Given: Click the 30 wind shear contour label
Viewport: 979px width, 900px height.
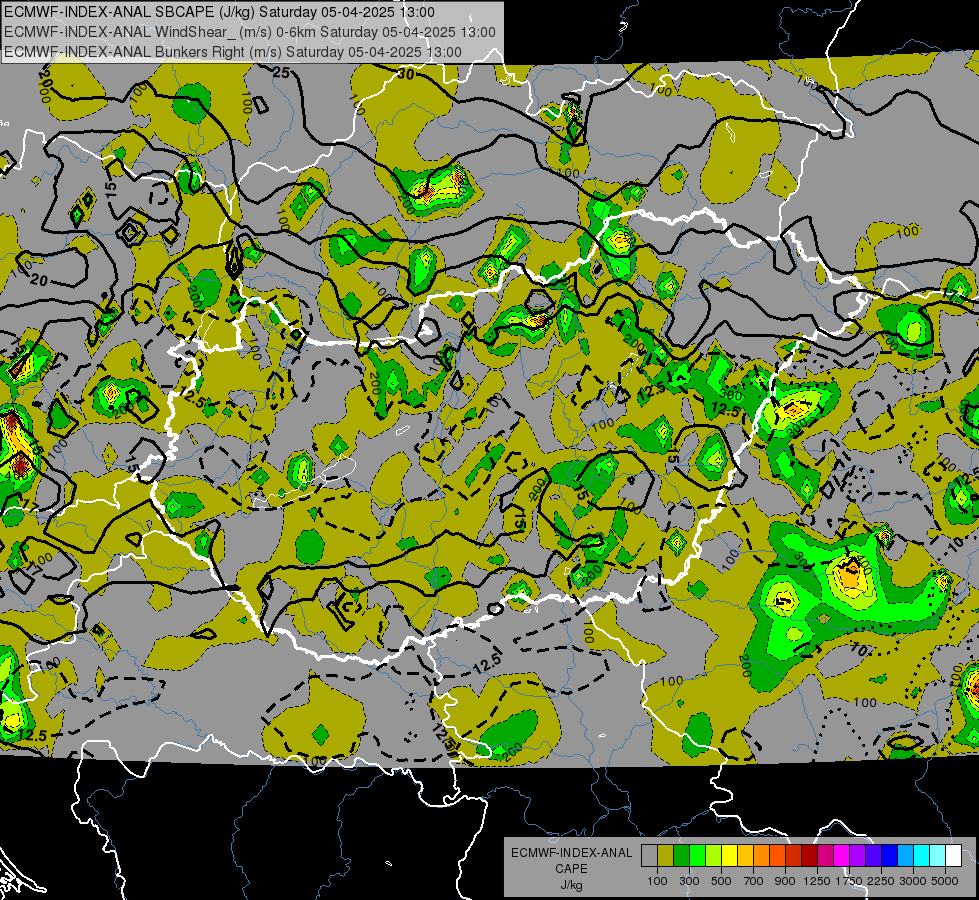Looking at the screenshot, I should (x=406, y=75).
